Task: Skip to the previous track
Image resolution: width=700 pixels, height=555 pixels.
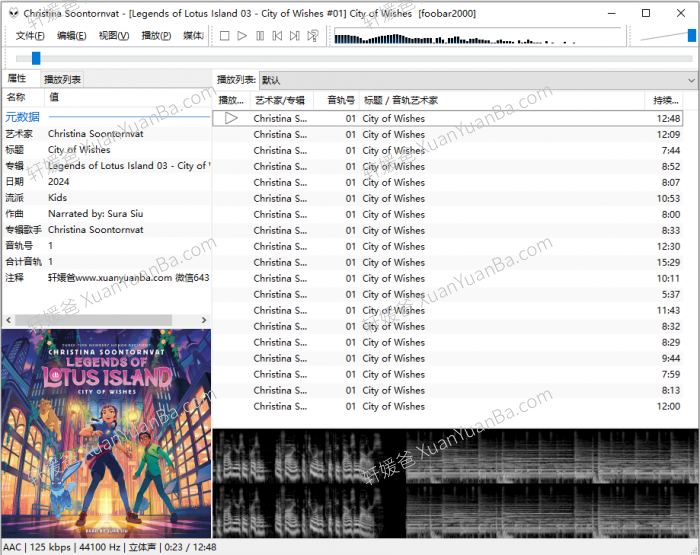Action: coord(277,36)
